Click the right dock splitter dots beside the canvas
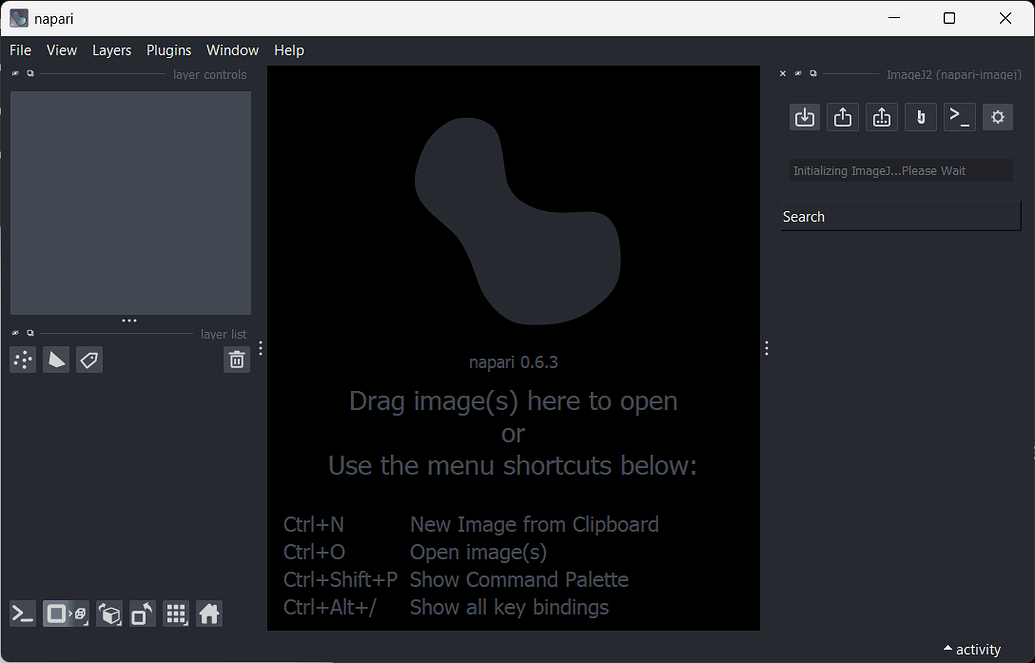The height and width of the screenshot is (663, 1035). pyautogui.click(x=766, y=348)
